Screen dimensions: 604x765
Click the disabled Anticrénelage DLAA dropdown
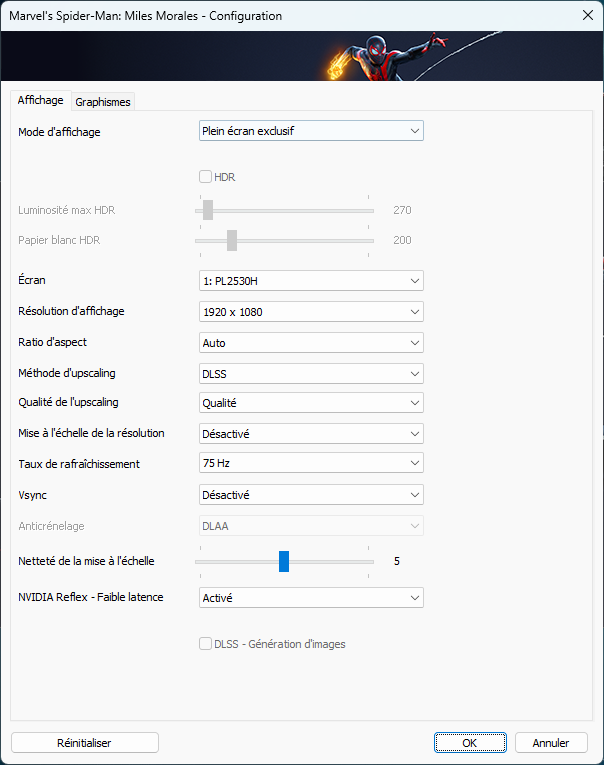click(311, 526)
